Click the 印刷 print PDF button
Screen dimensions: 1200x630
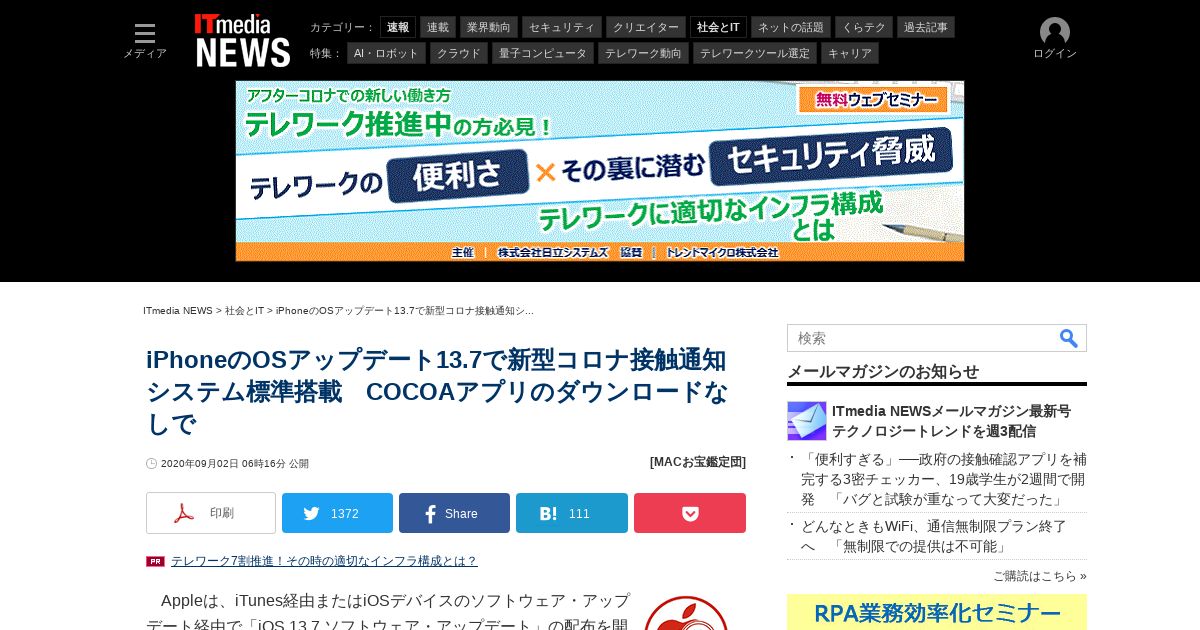(x=211, y=513)
